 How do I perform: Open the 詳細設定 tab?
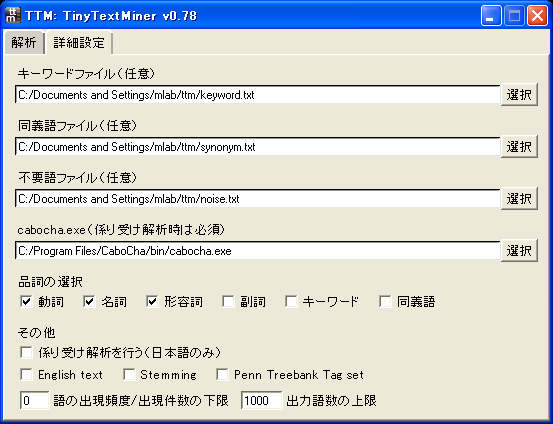79,43
